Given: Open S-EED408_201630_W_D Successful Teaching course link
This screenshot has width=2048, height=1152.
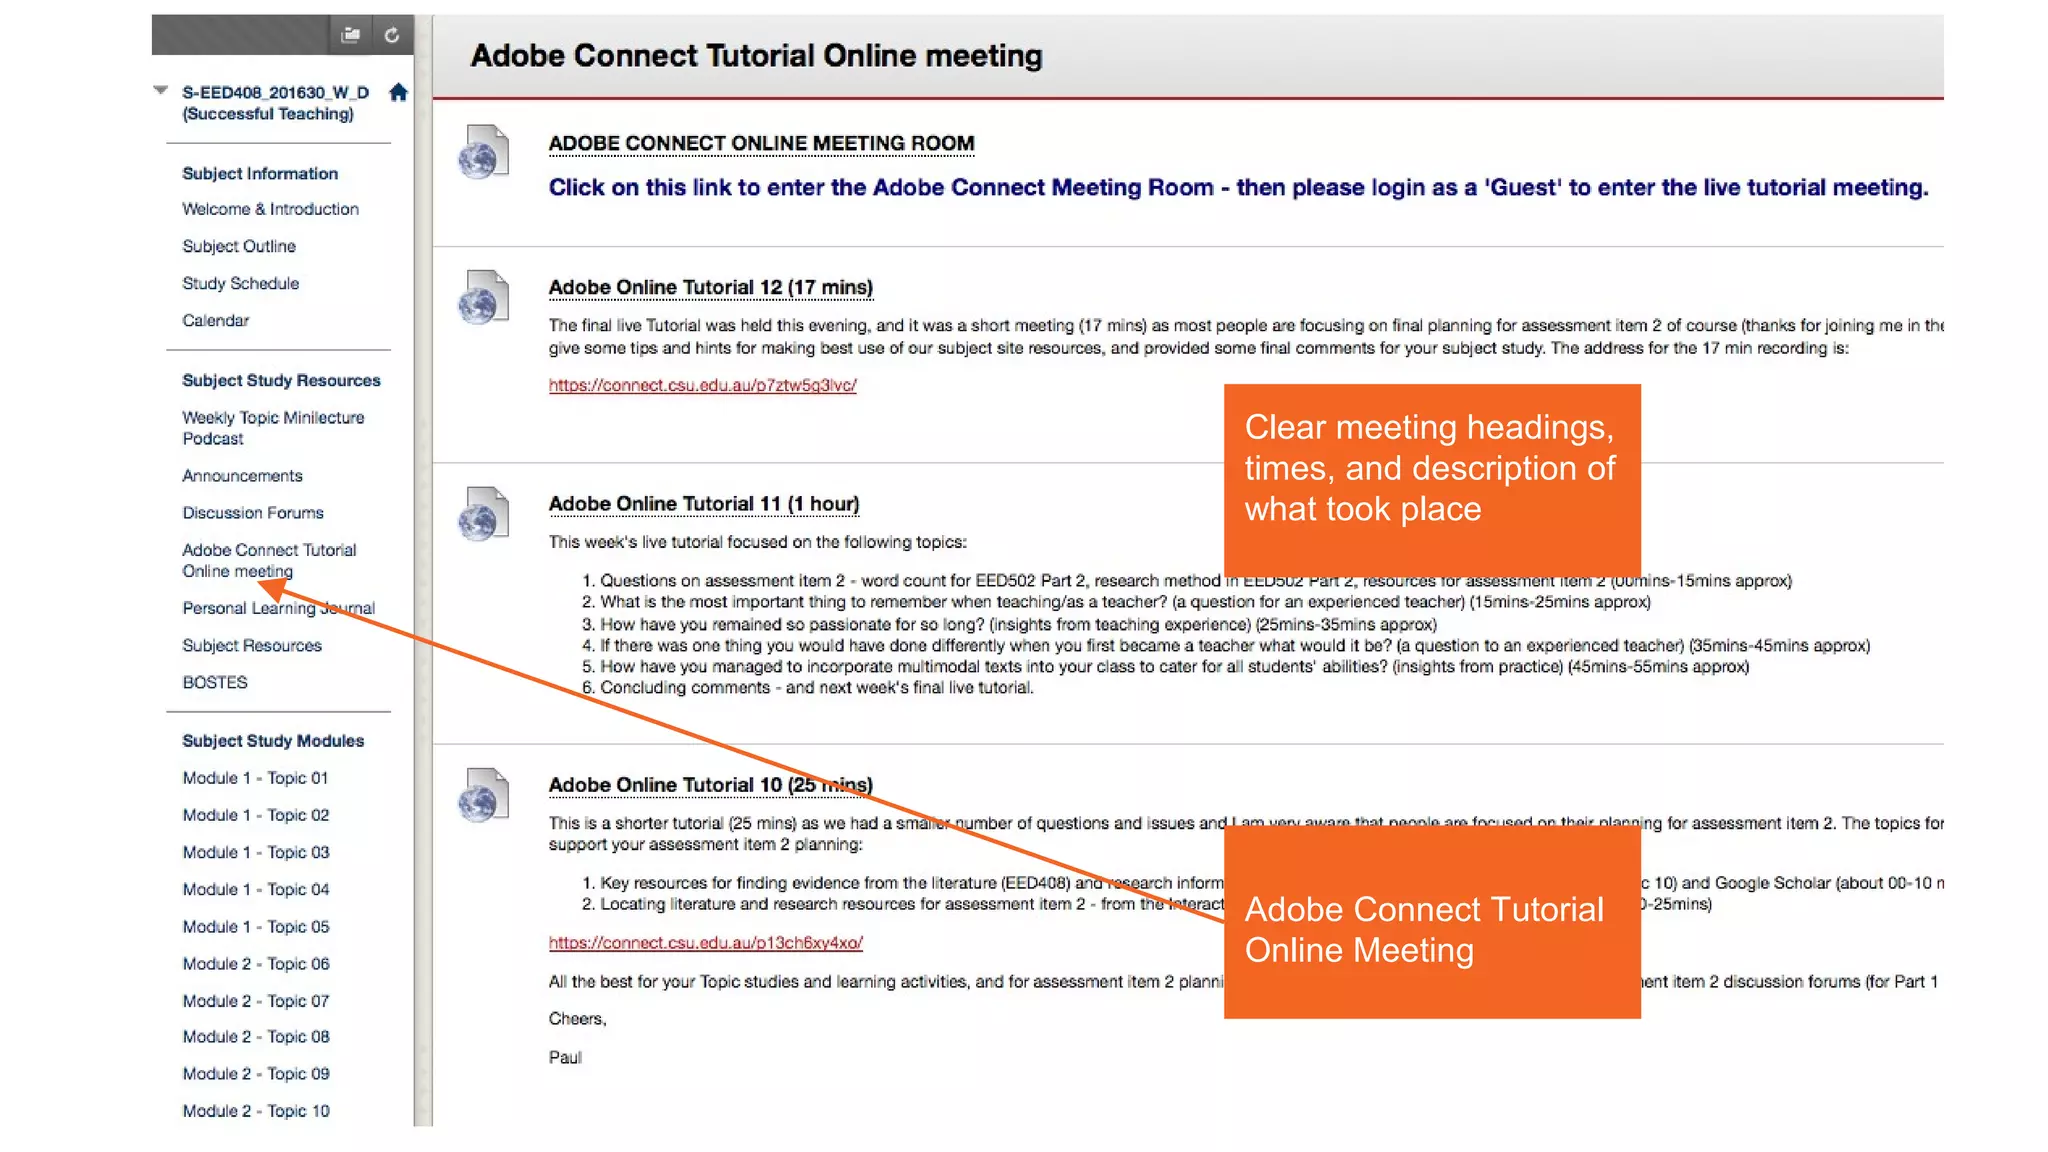Looking at the screenshot, I should point(275,103).
